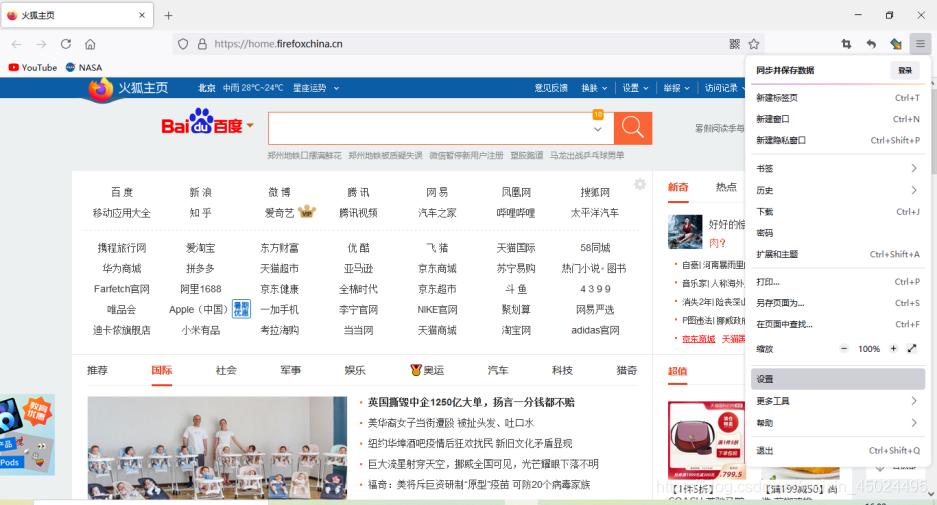
Task: Choose 打印 from the menu
Action: [x=837, y=281]
